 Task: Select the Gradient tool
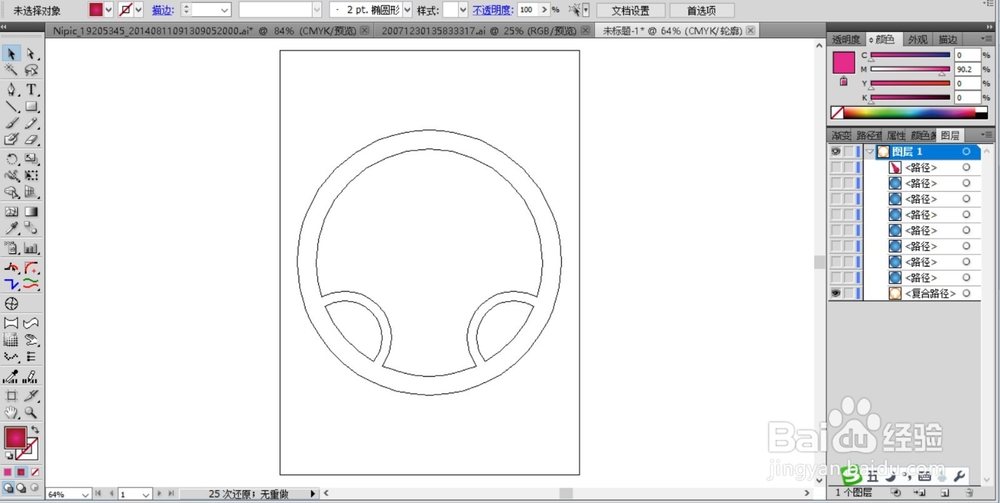pos(31,212)
